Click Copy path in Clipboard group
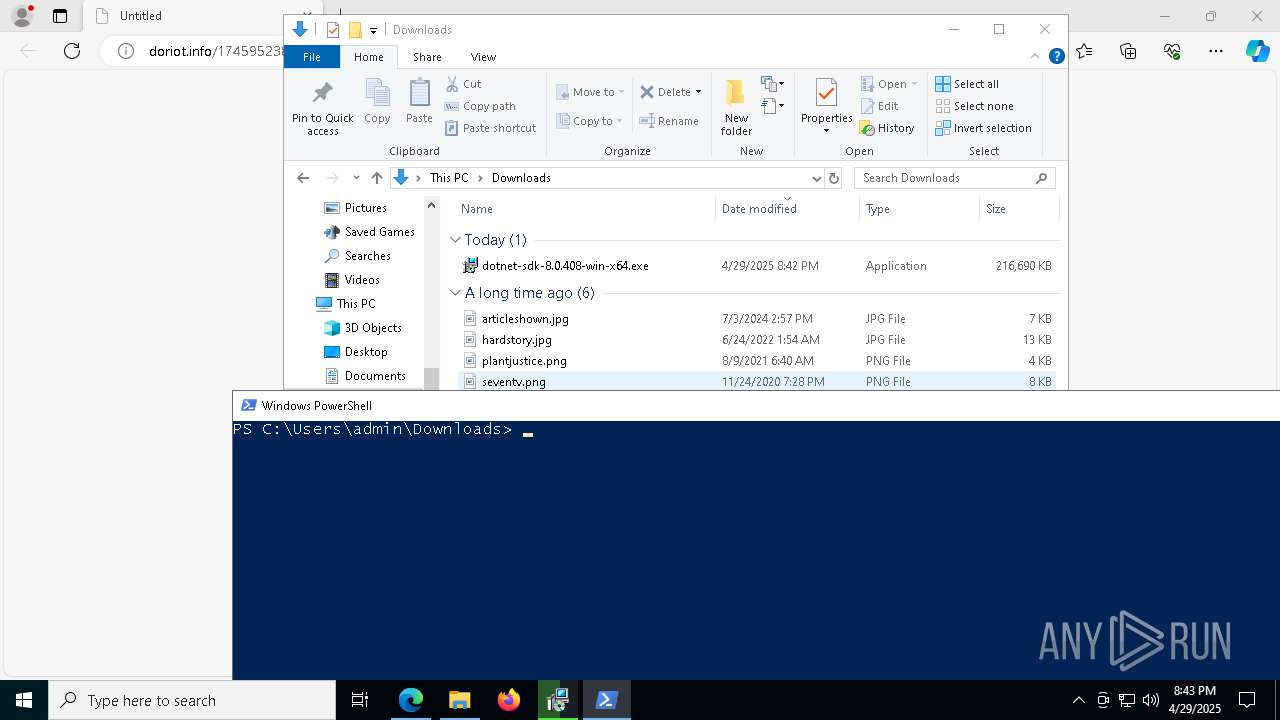This screenshot has height=720, width=1280. pyautogui.click(x=480, y=106)
